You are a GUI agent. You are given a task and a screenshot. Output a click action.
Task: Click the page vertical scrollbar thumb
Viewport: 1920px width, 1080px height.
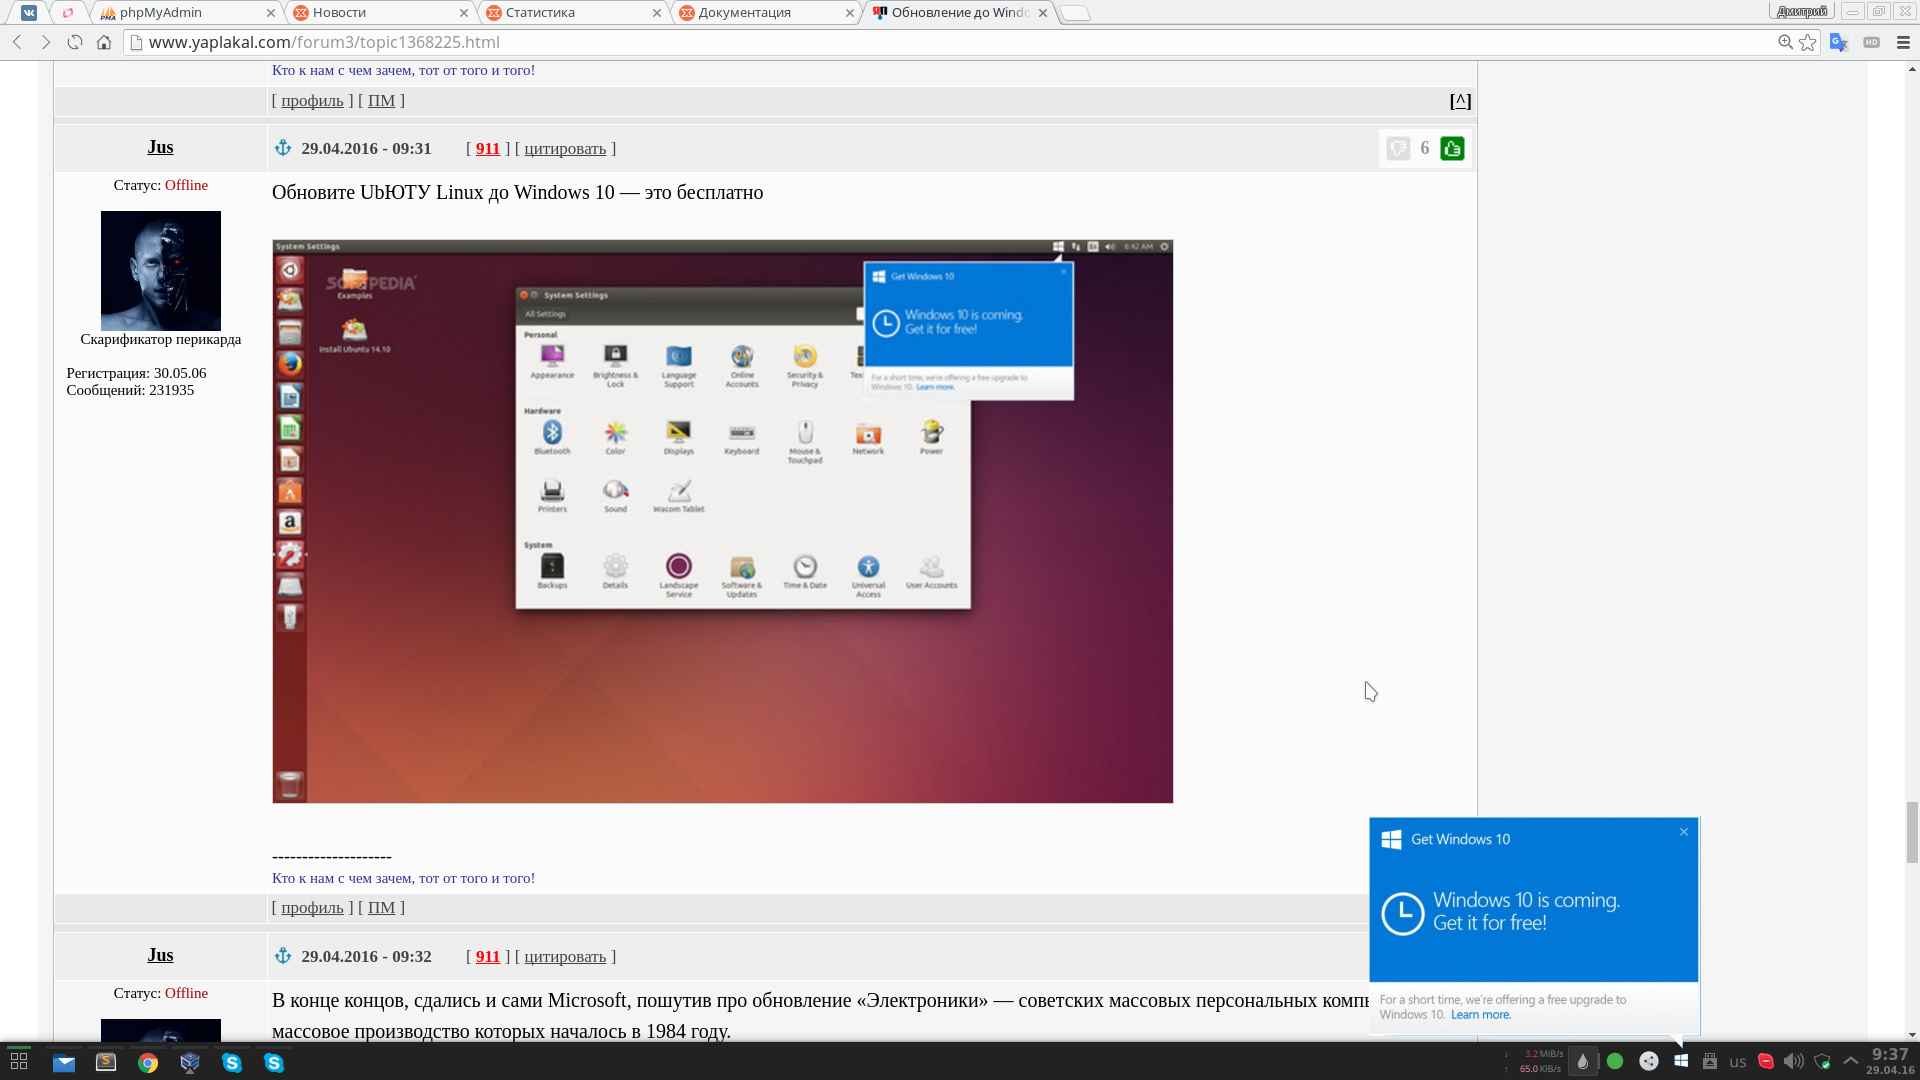tap(1912, 830)
